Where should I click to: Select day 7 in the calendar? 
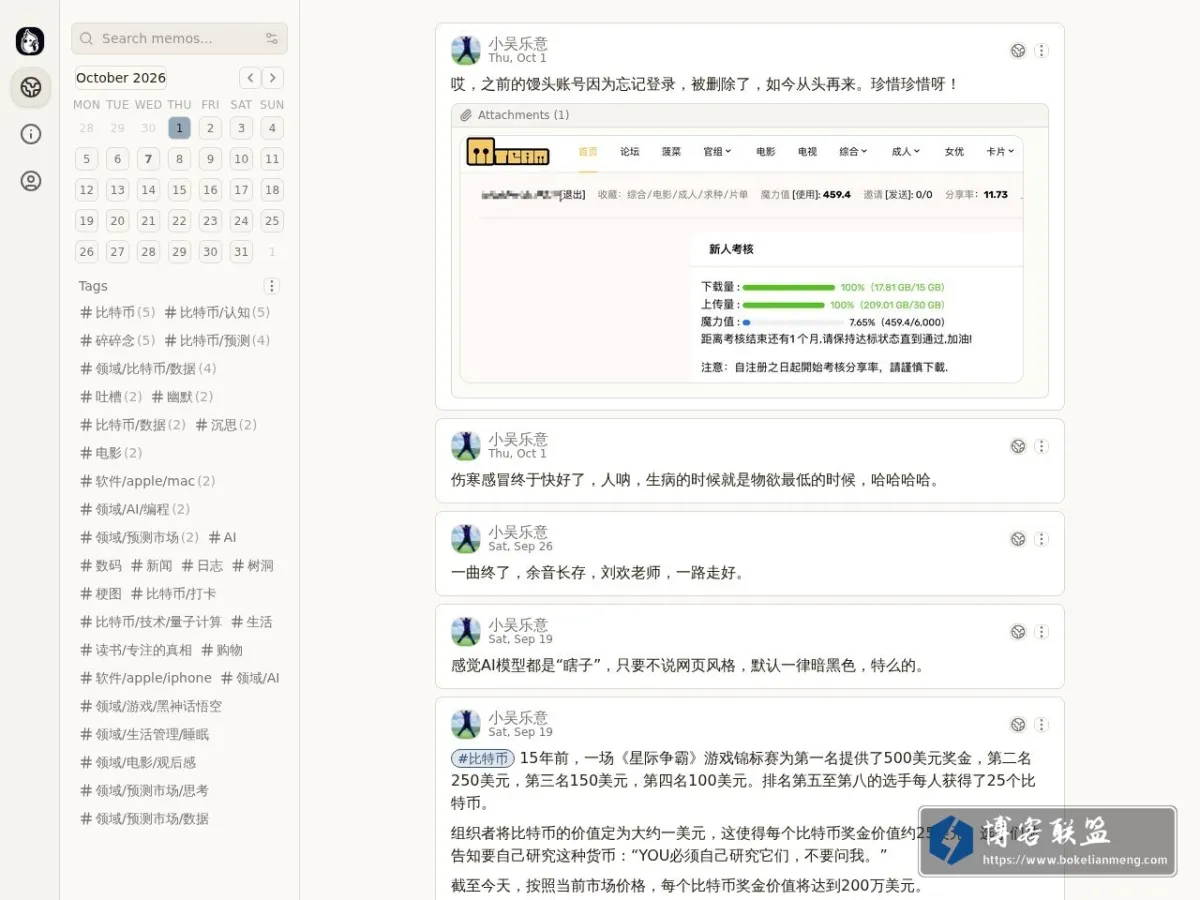(x=148, y=159)
